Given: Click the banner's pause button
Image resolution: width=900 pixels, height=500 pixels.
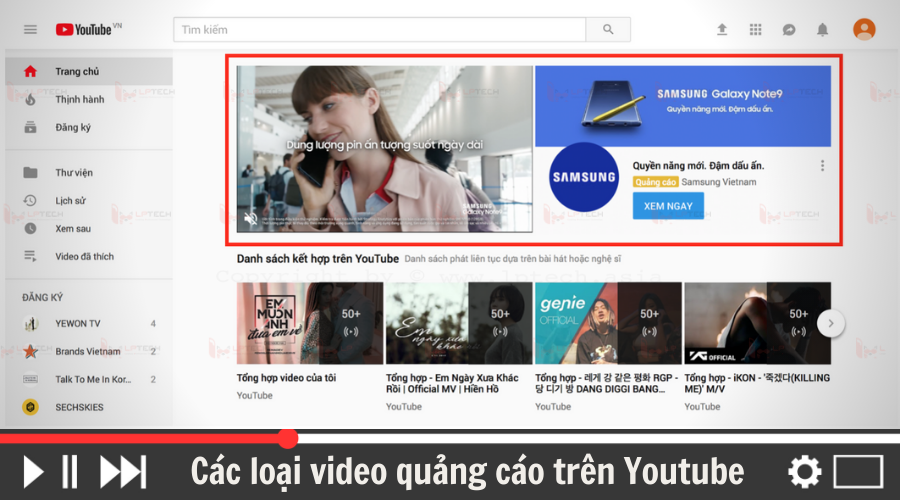Looking at the screenshot, I should (x=69, y=472).
